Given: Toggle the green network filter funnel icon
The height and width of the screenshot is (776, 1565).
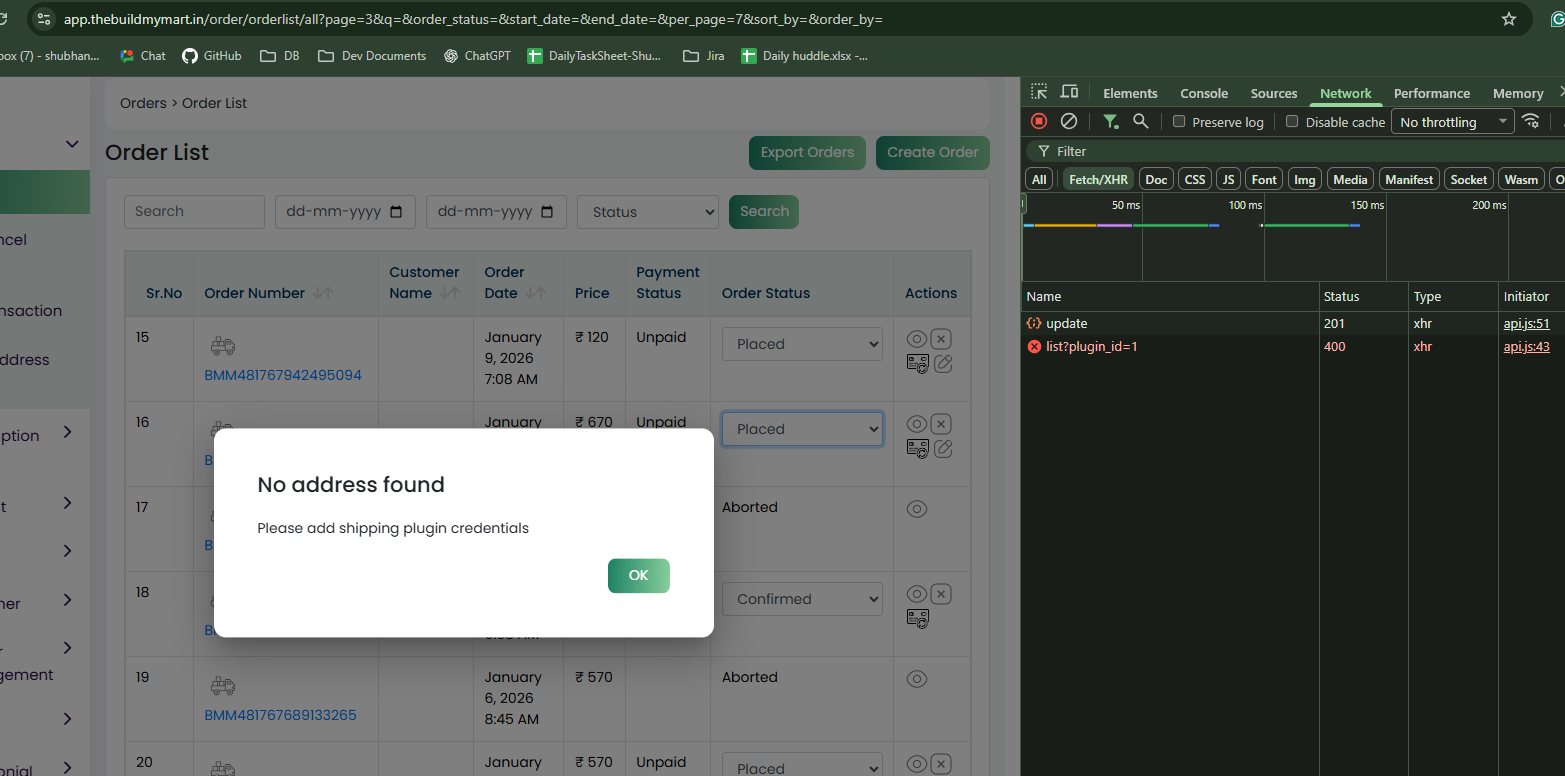Looking at the screenshot, I should point(1110,121).
